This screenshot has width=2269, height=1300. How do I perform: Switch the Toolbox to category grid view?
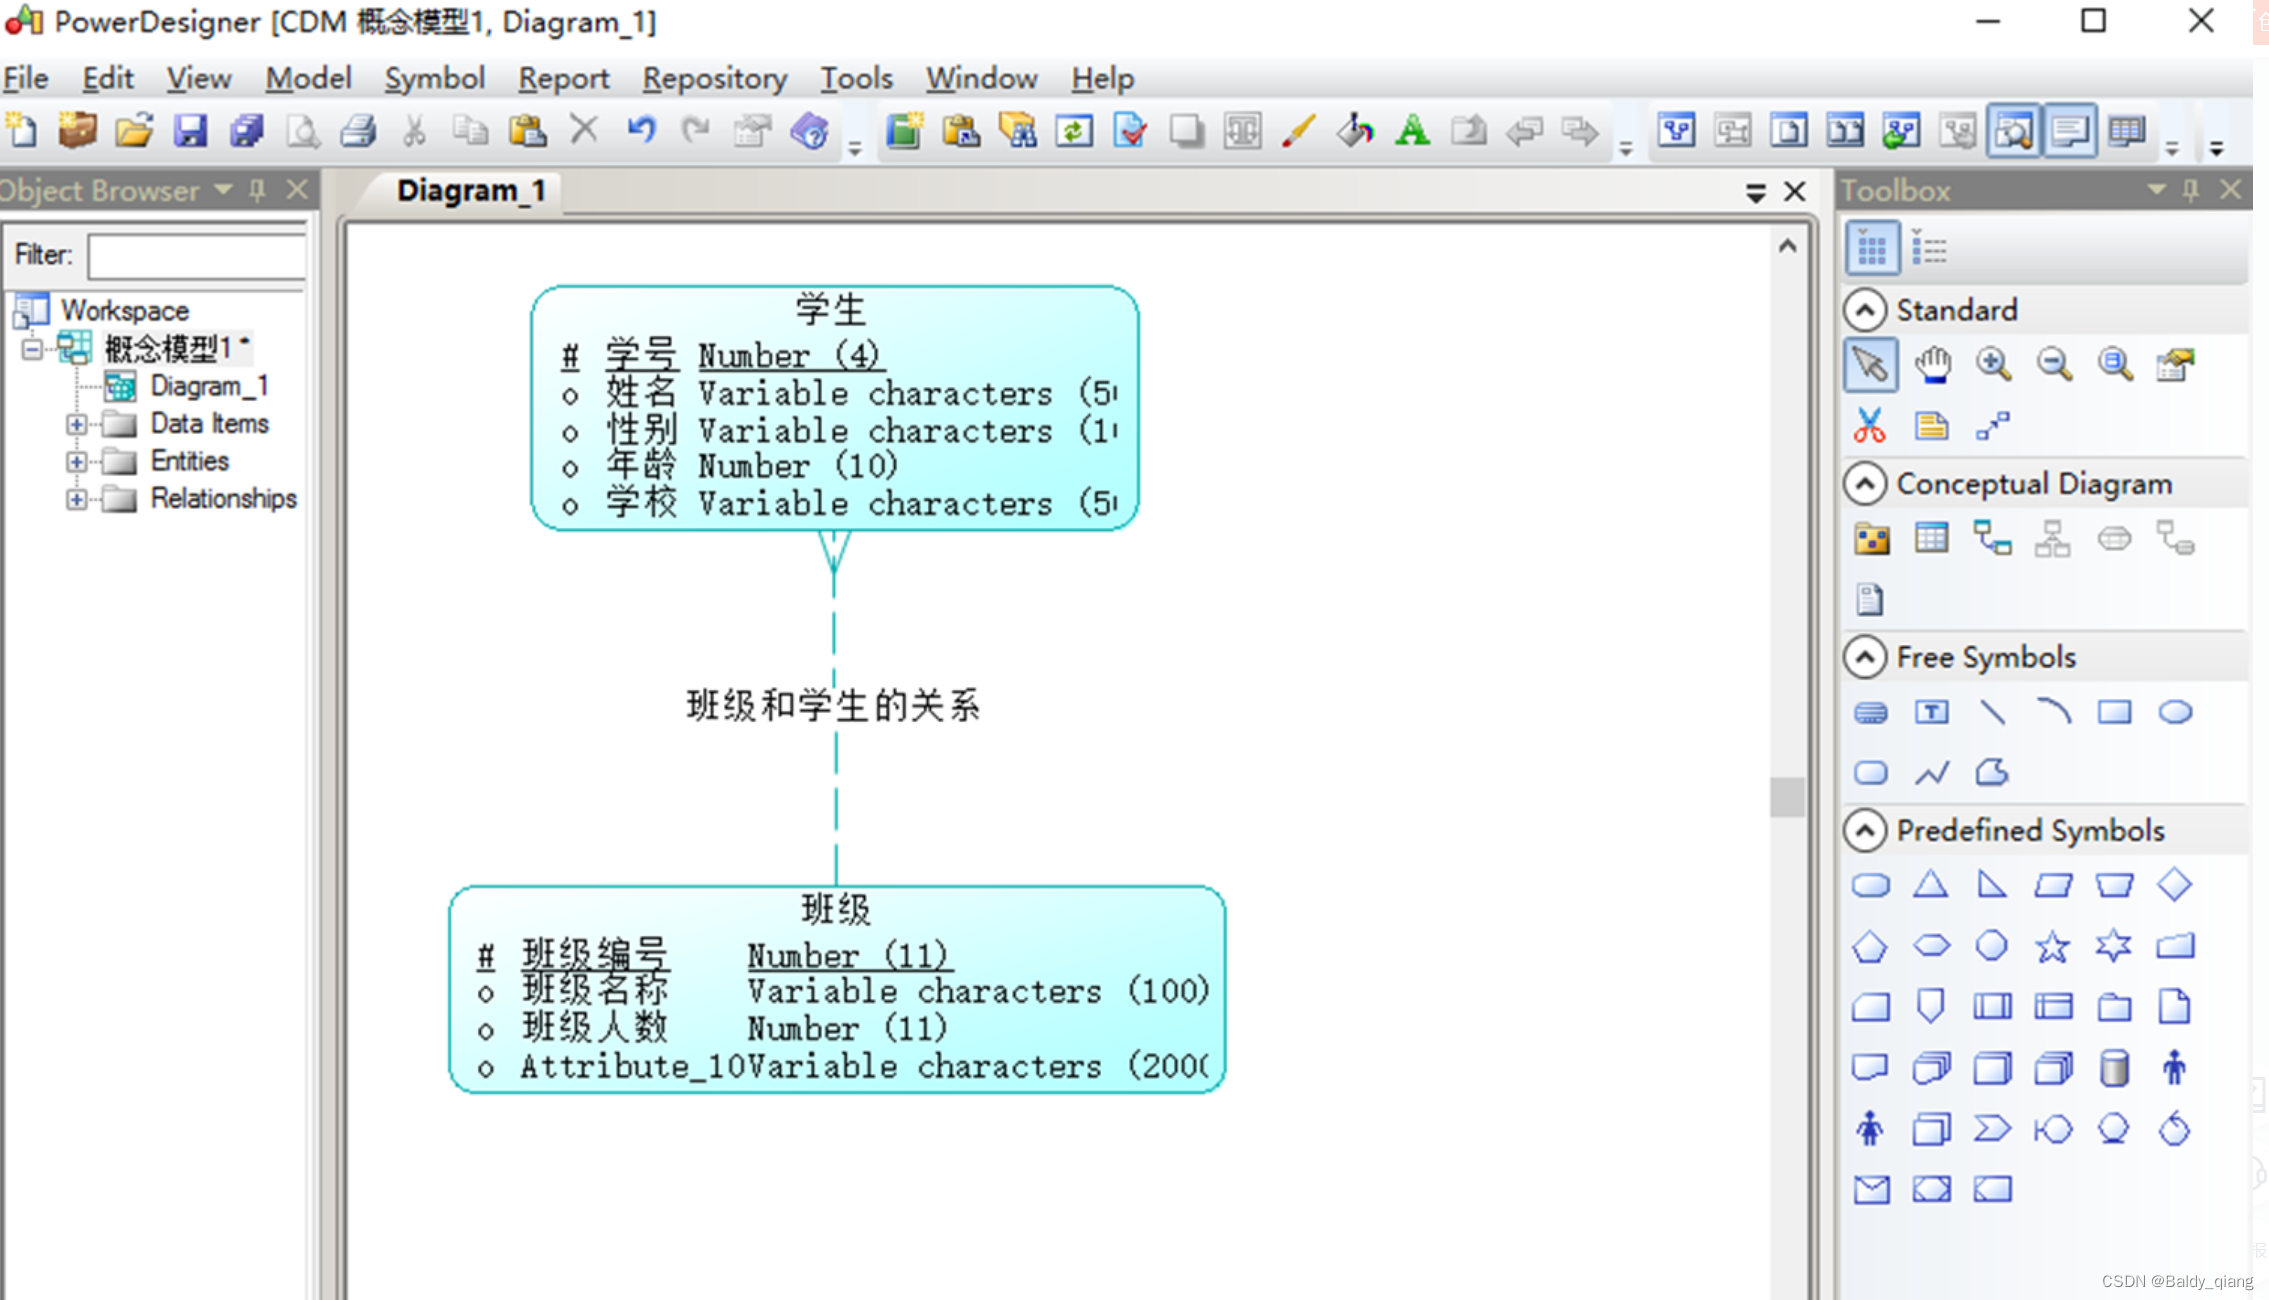(x=1872, y=247)
